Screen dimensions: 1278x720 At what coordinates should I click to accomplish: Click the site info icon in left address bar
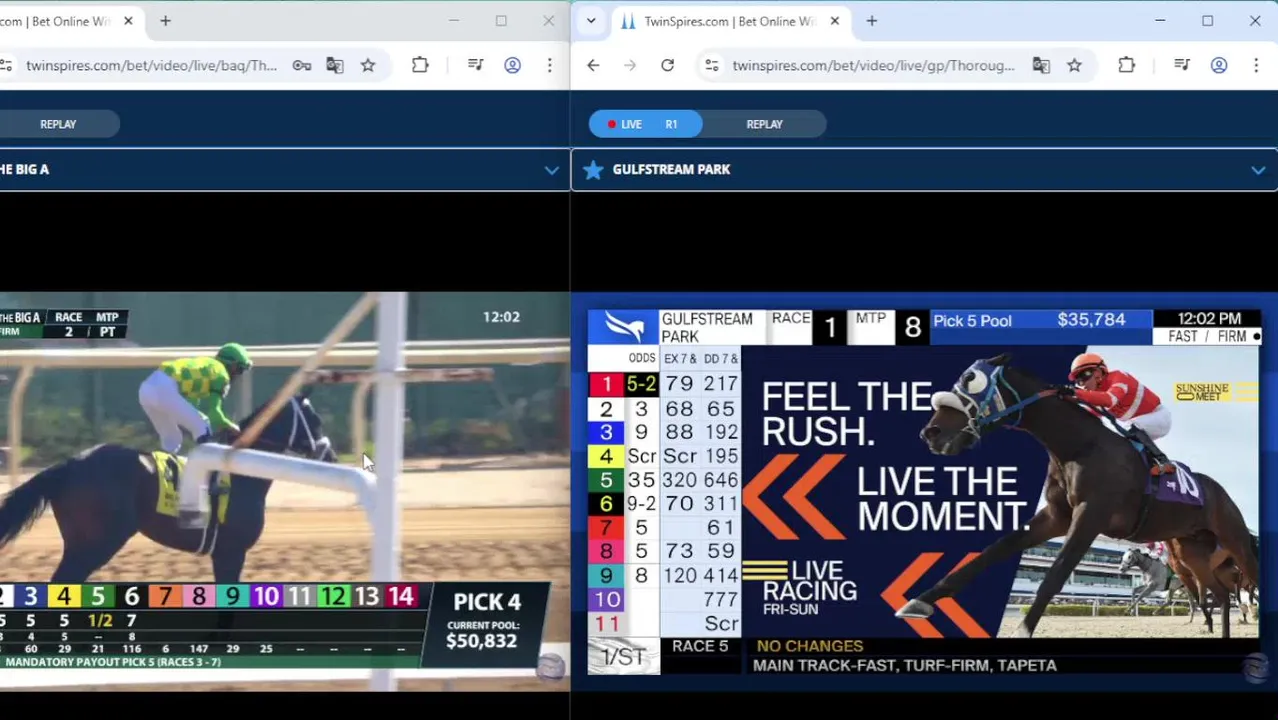tap(6, 66)
